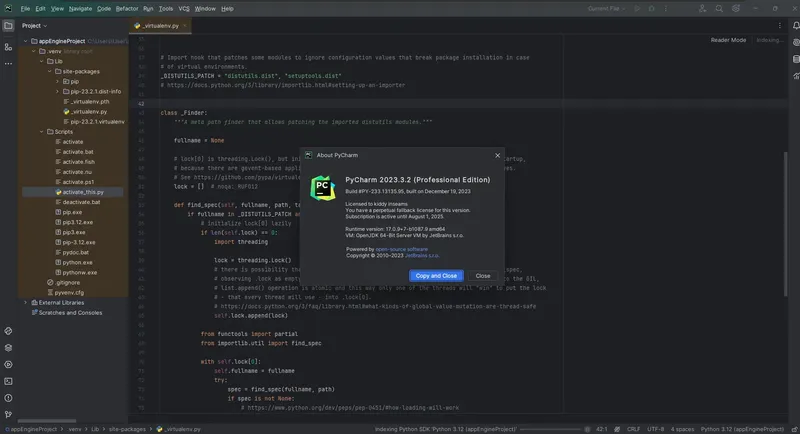This screenshot has width=800, height=434.
Task: Open Database tool window icon
Action: coord(795,59)
